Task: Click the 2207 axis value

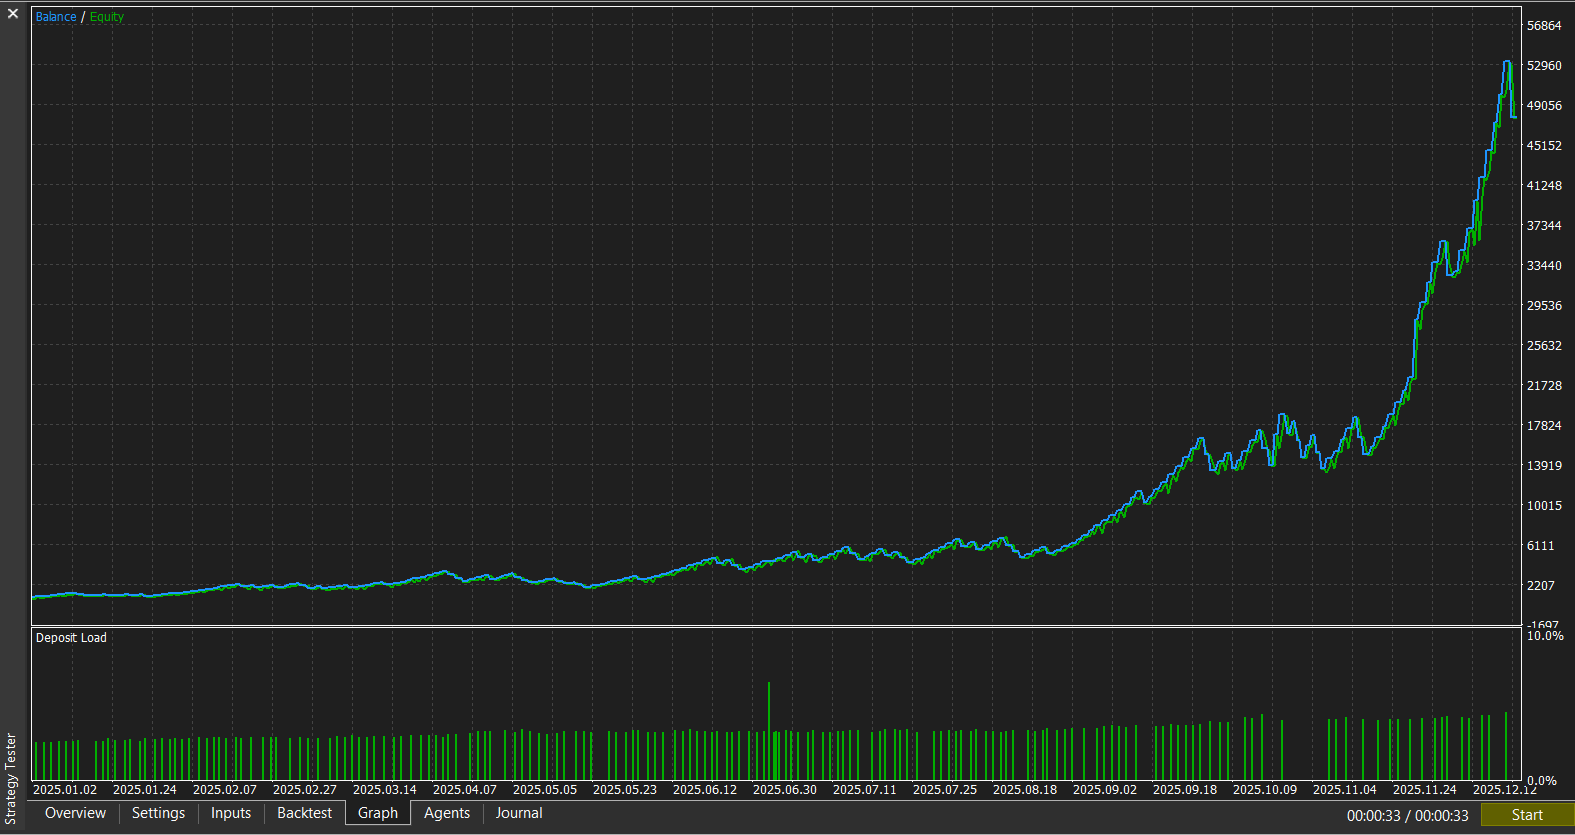Action: tap(1541, 586)
